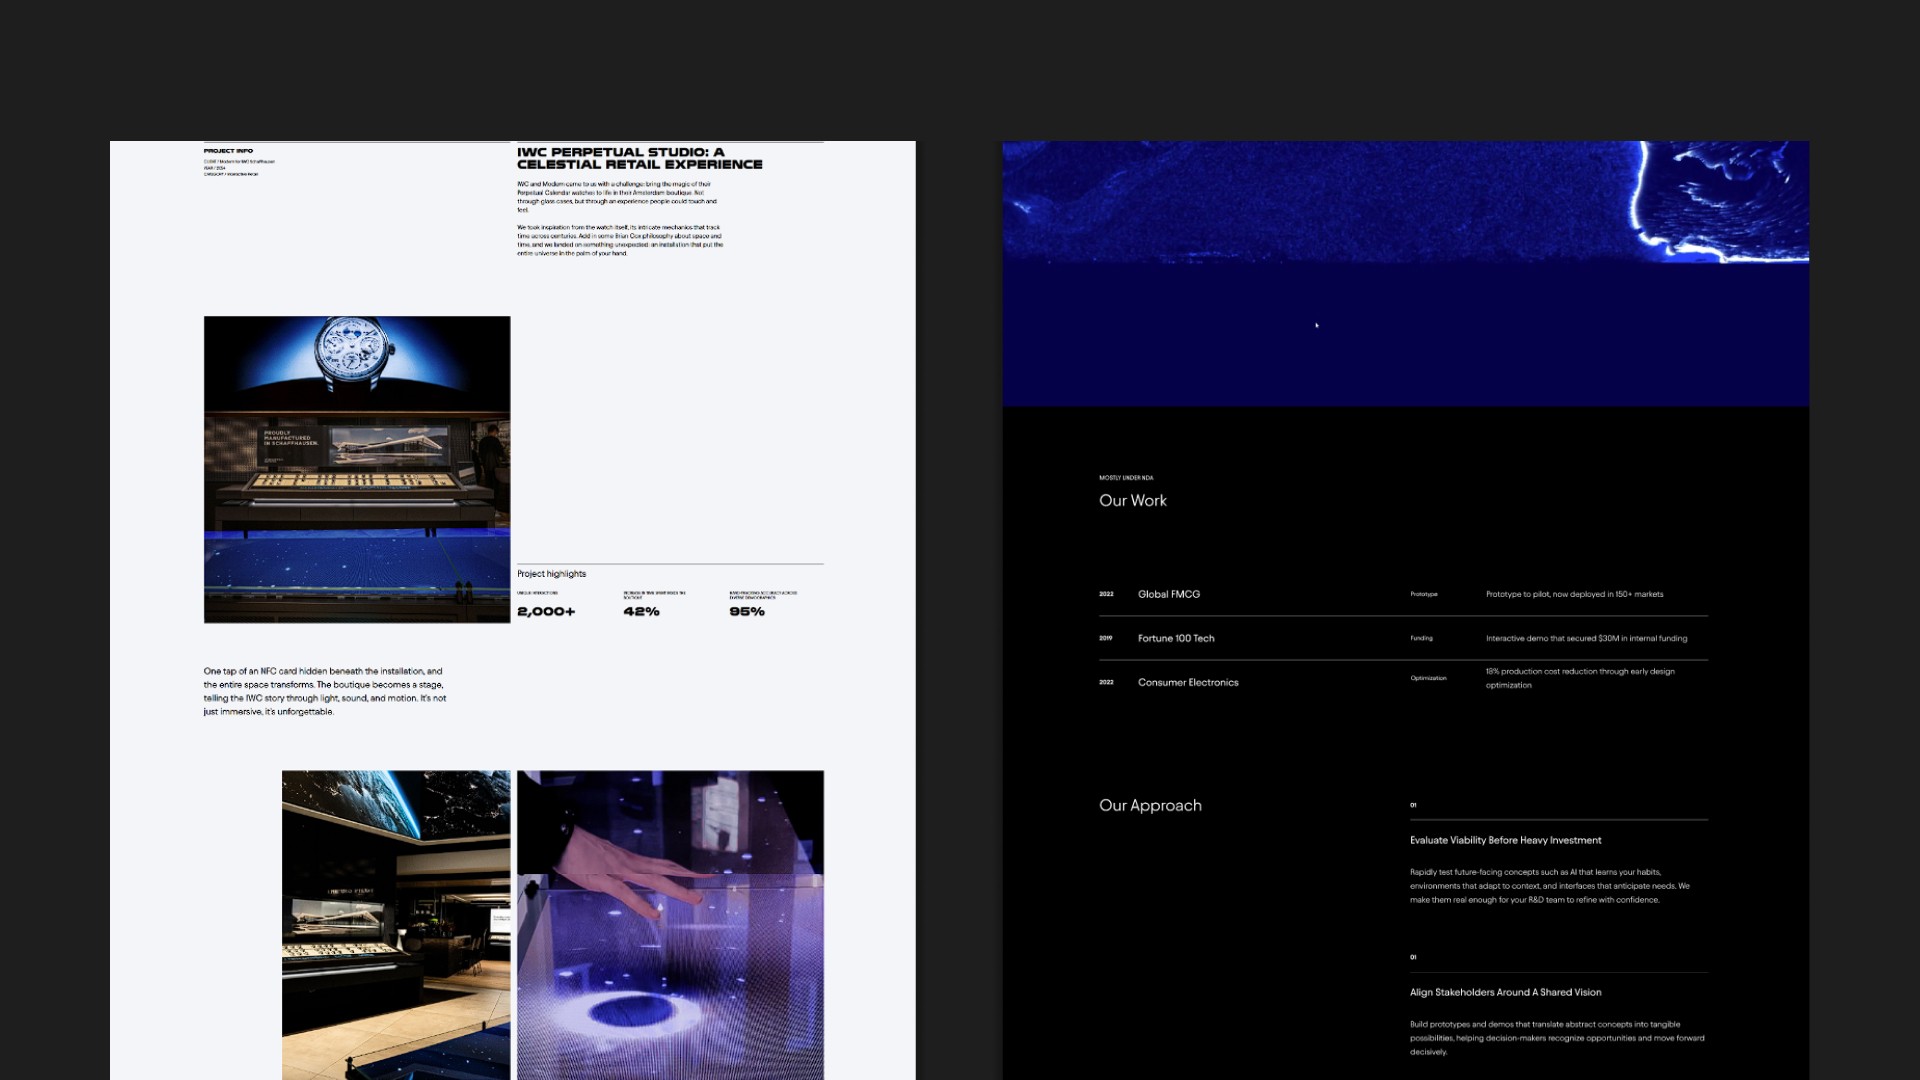Screen dimensions: 1920x1080
Task: Select Evaluate Viability Before Heavy Investment heading
Action: point(1505,841)
